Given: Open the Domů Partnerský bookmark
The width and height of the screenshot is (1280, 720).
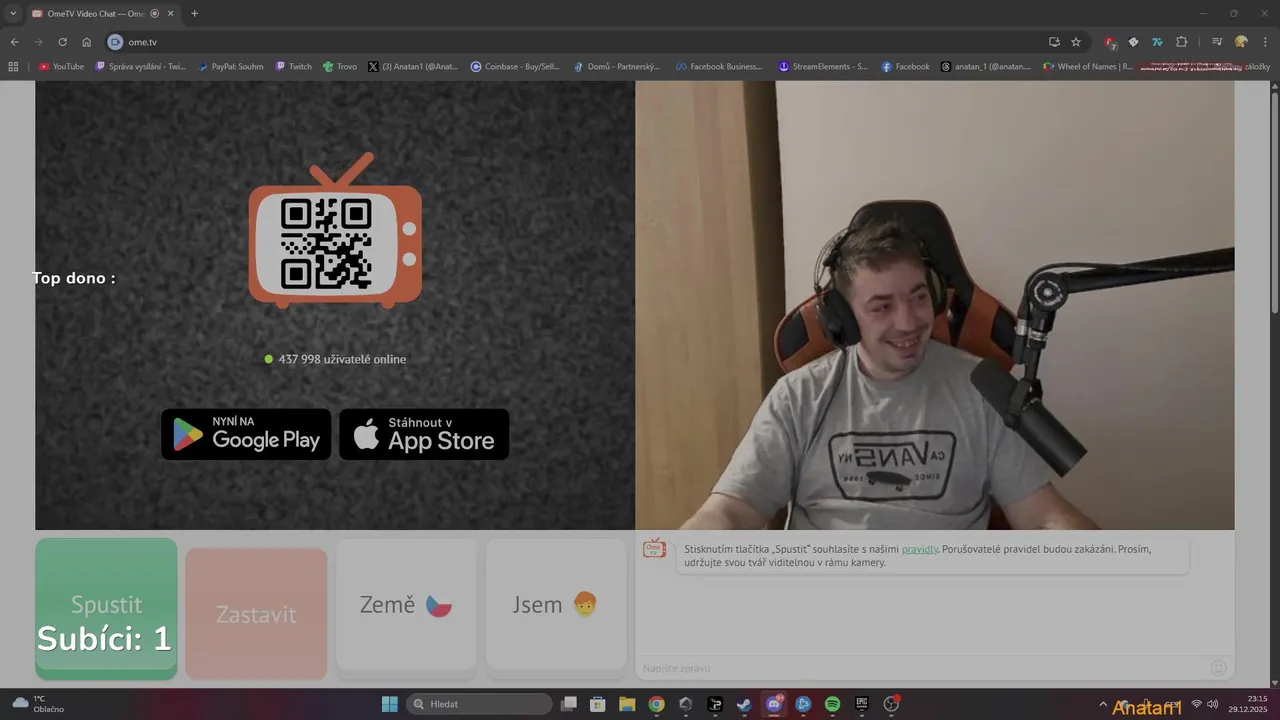Looking at the screenshot, I should (616, 67).
